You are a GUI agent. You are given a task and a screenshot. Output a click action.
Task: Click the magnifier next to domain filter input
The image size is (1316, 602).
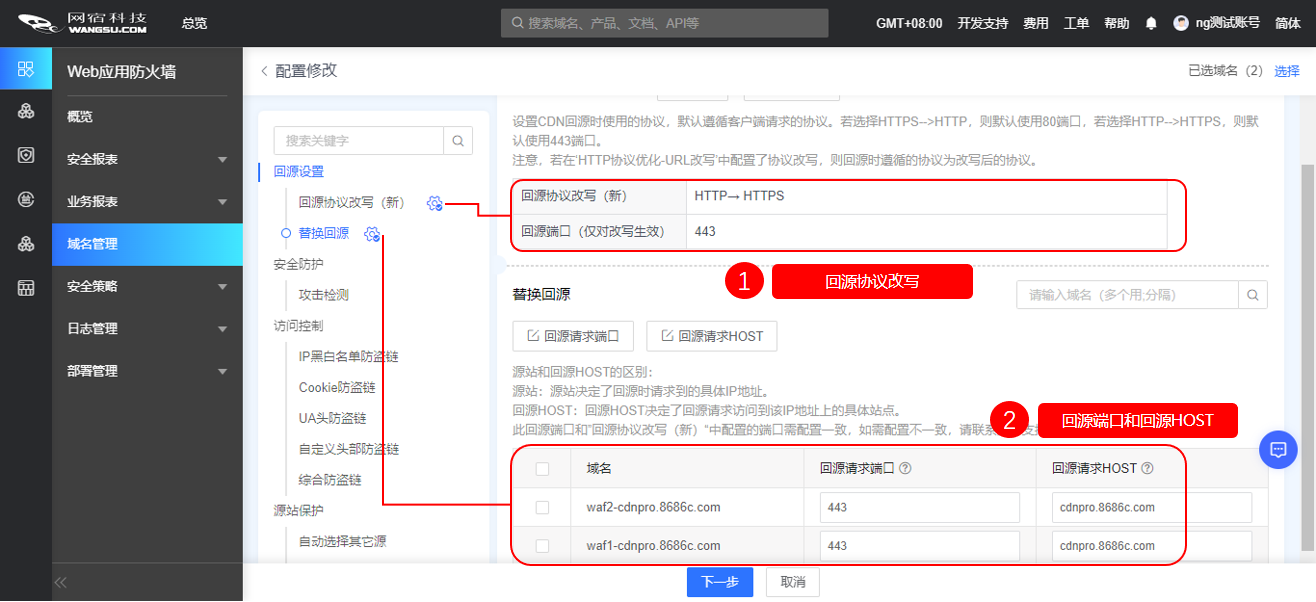[1253, 295]
